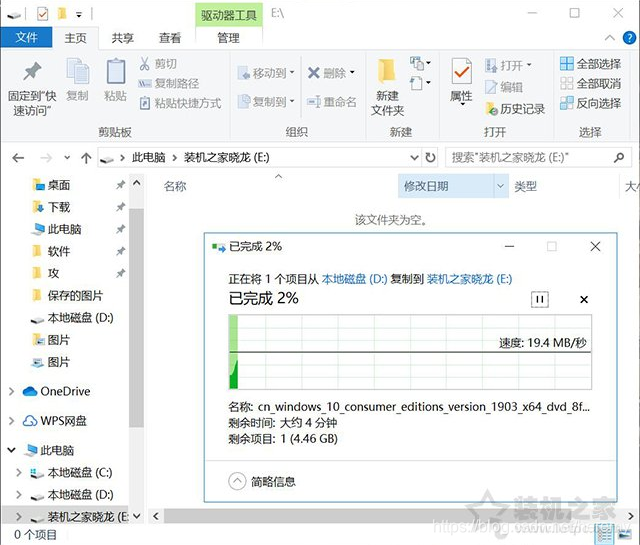Screen dimensions: 640x545
Task: Click the Paste icon in ribbon
Action: point(115,73)
